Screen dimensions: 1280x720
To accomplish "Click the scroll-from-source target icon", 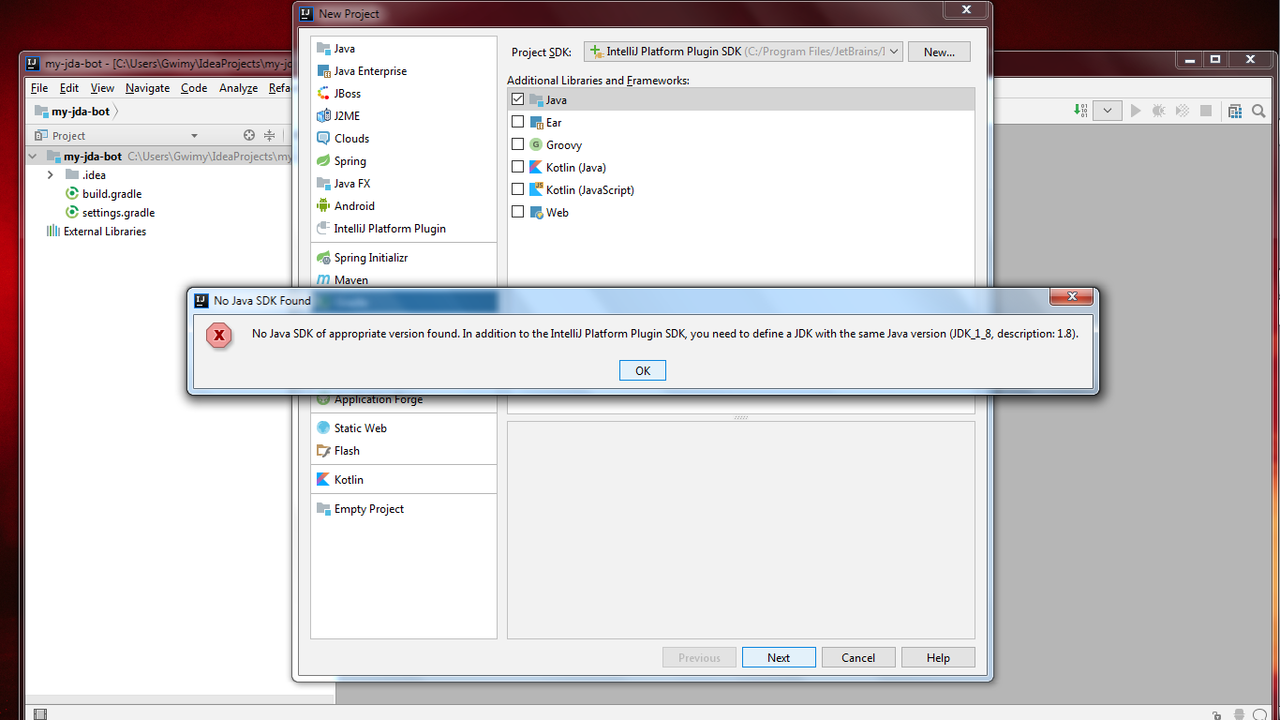I will 249,135.
